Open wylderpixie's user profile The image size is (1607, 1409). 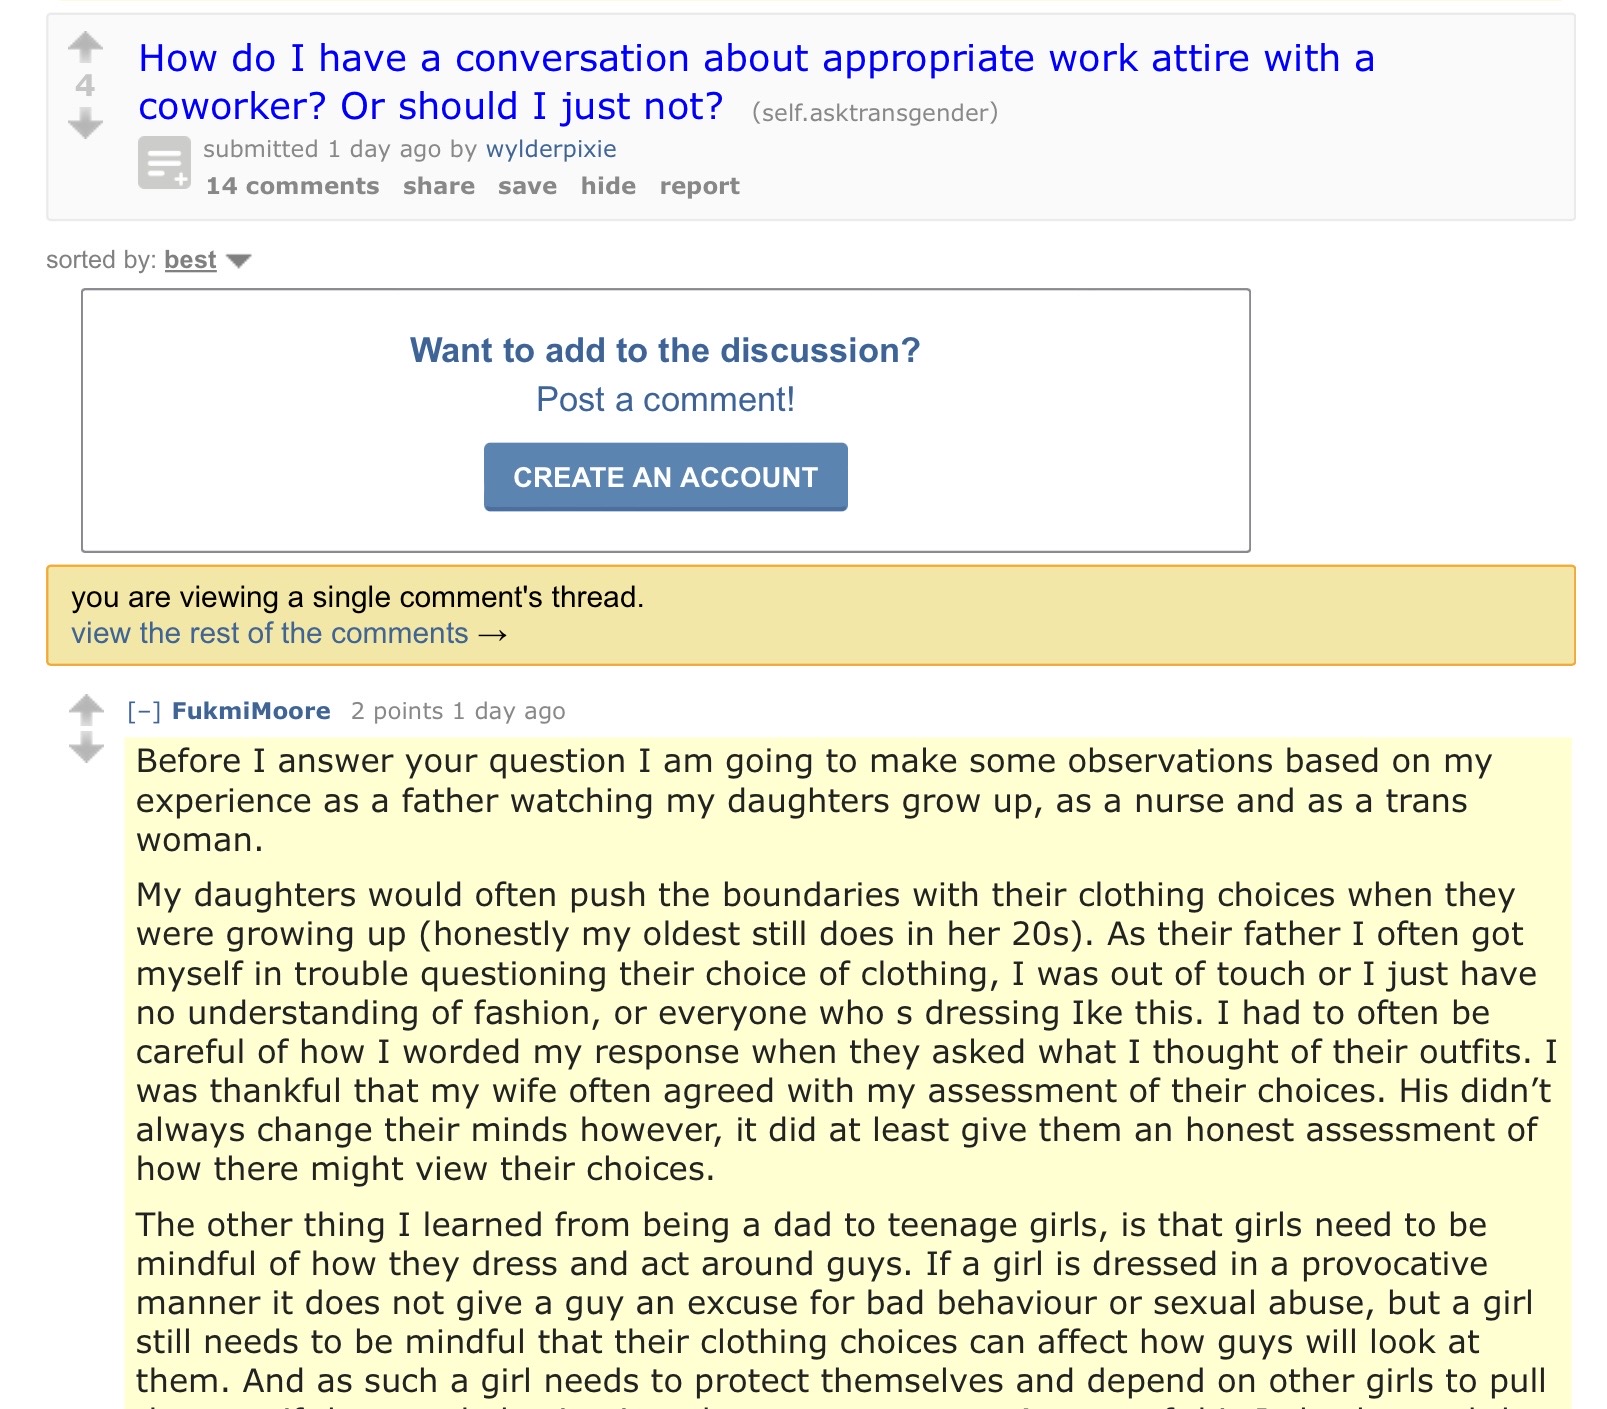[x=551, y=149]
